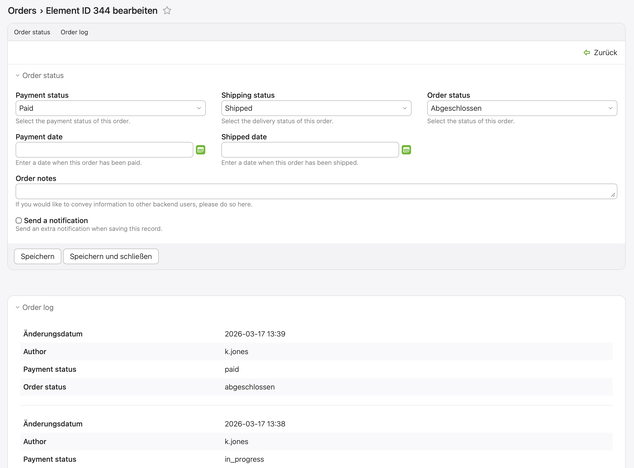Enable the Send a notification checkbox
Image resolution: width=634 pixels, height=468 pixels.
pos(18,221)
